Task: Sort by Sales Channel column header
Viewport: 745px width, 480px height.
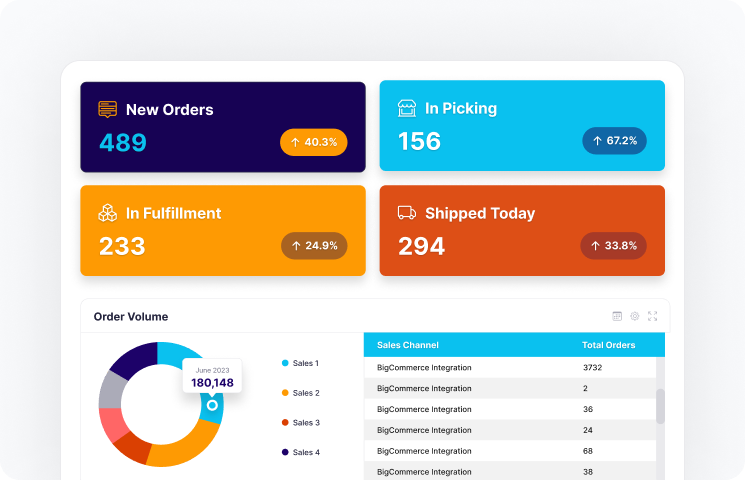Action: (408, 345)
